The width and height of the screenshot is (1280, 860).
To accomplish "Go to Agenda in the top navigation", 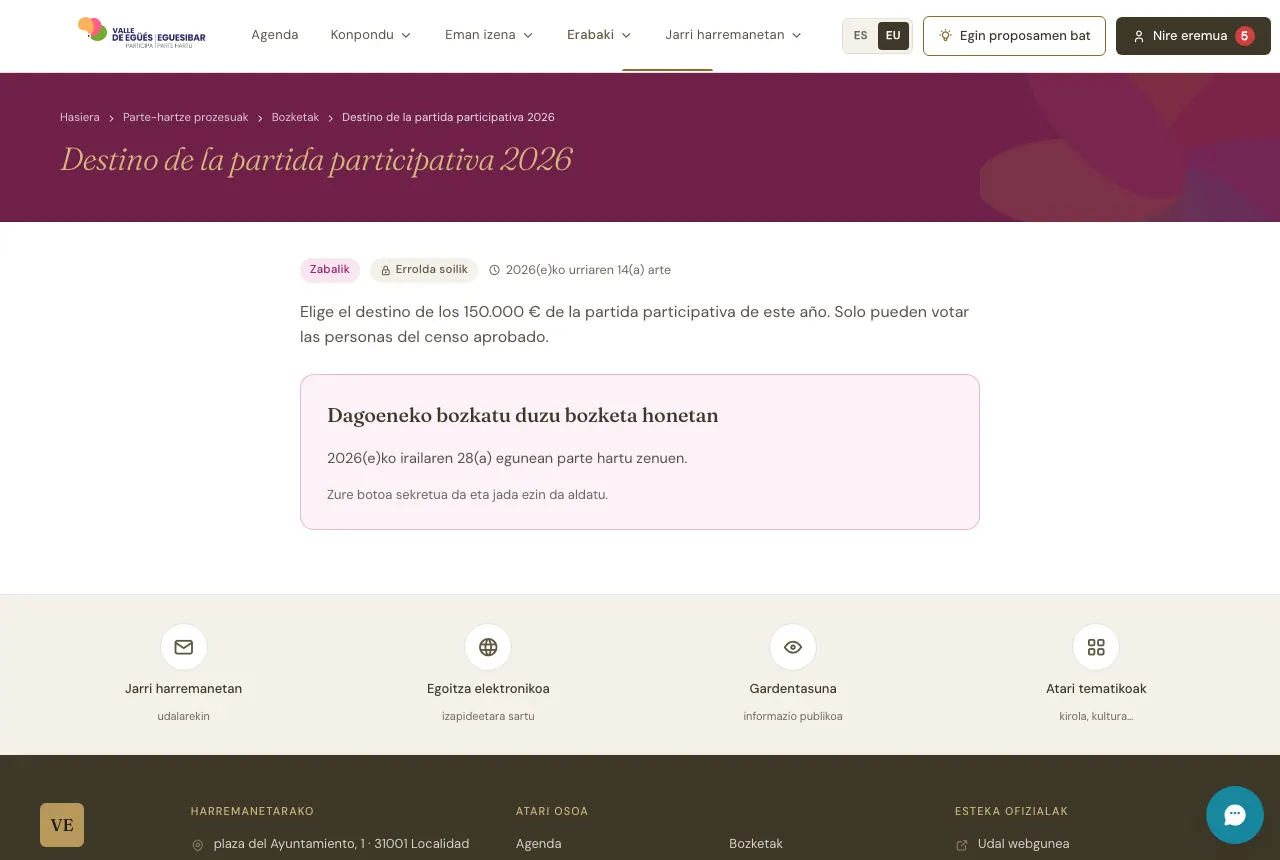I will point(275,35).
